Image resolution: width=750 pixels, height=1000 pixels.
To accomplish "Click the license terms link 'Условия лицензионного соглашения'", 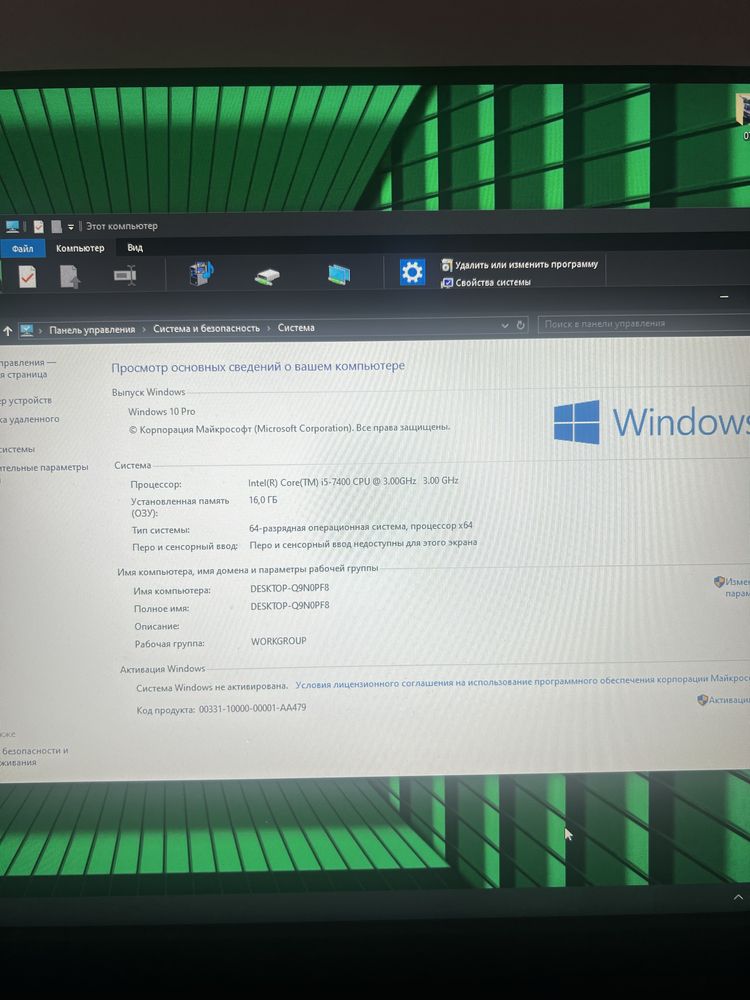I will [522, 682].
